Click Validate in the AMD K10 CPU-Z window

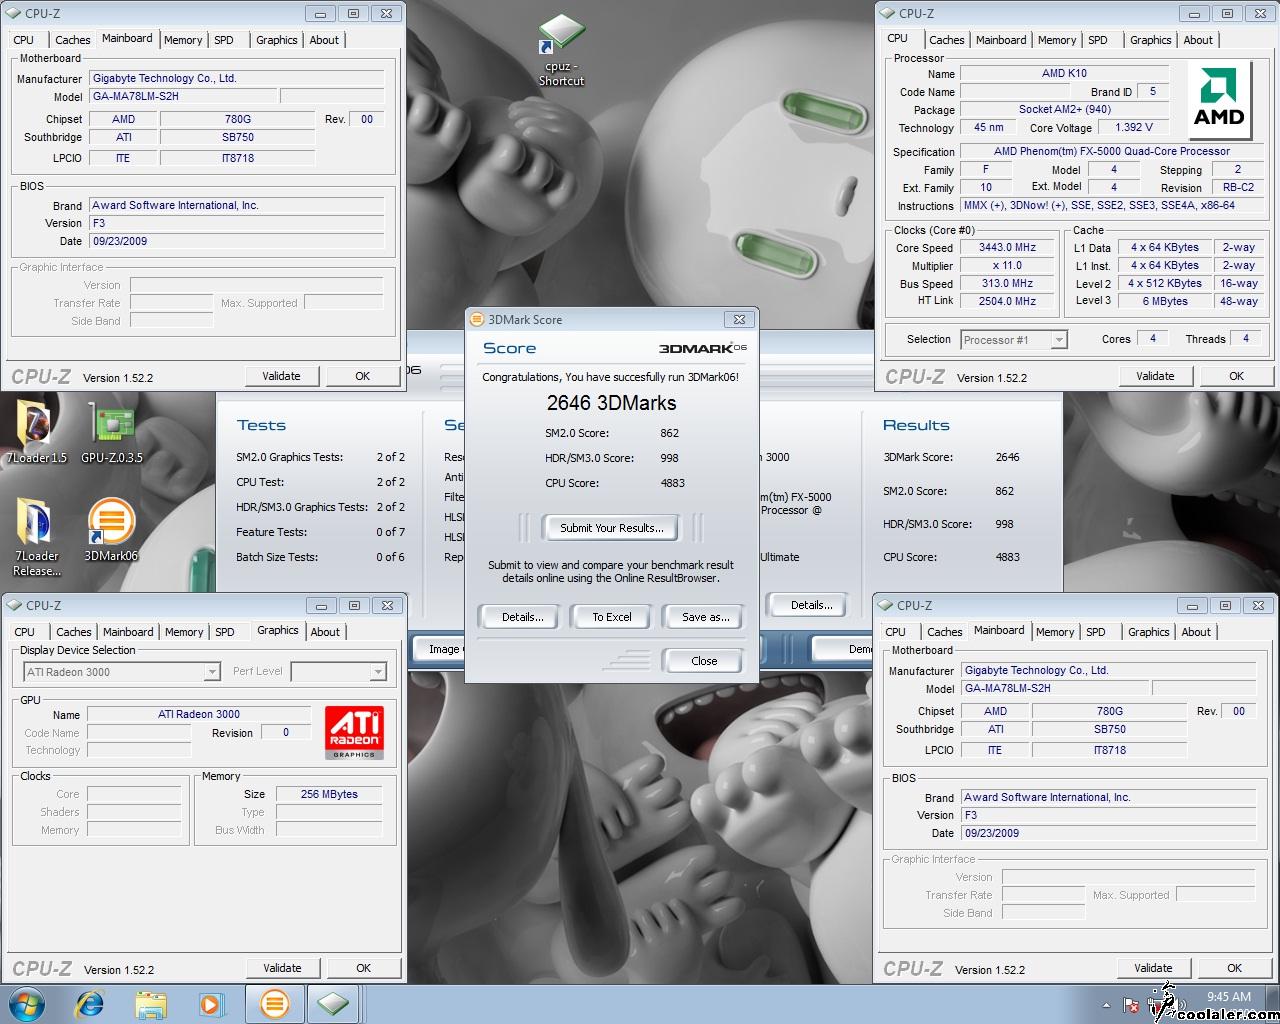point(1155,376)
